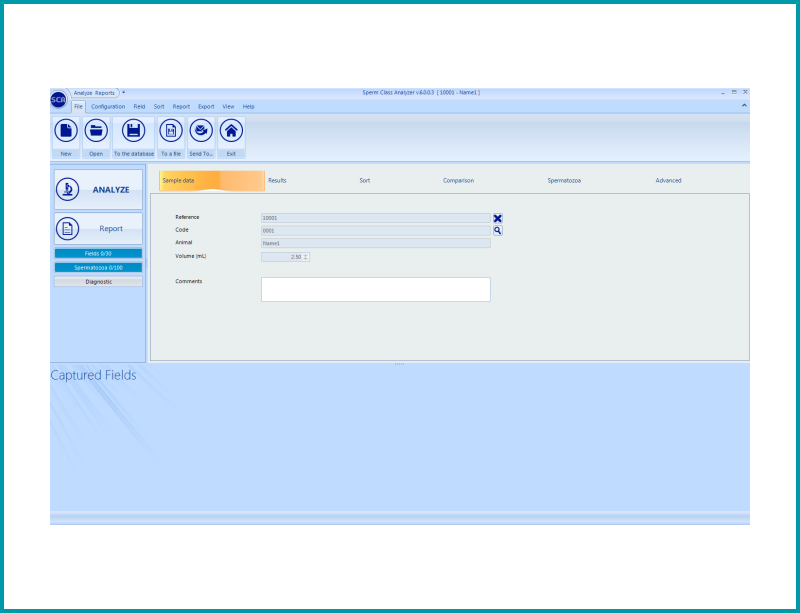Screen dimensions: 800x613
Task: Switch to the Advanced tab
Action: pyautogui.click(x=668, y=181)
